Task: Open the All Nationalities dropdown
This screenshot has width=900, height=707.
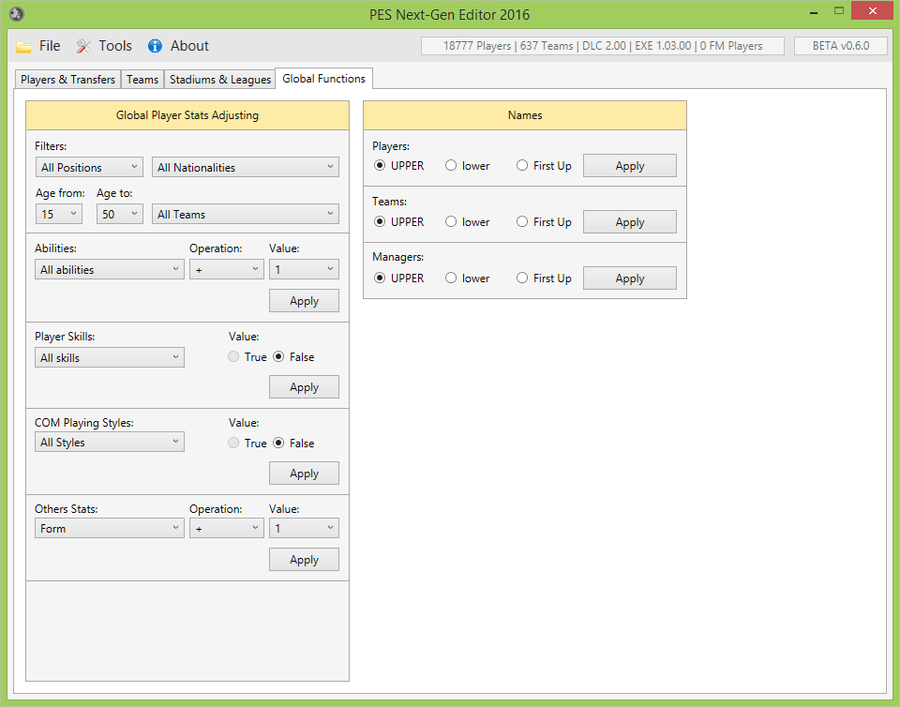Action: [245, 167]
